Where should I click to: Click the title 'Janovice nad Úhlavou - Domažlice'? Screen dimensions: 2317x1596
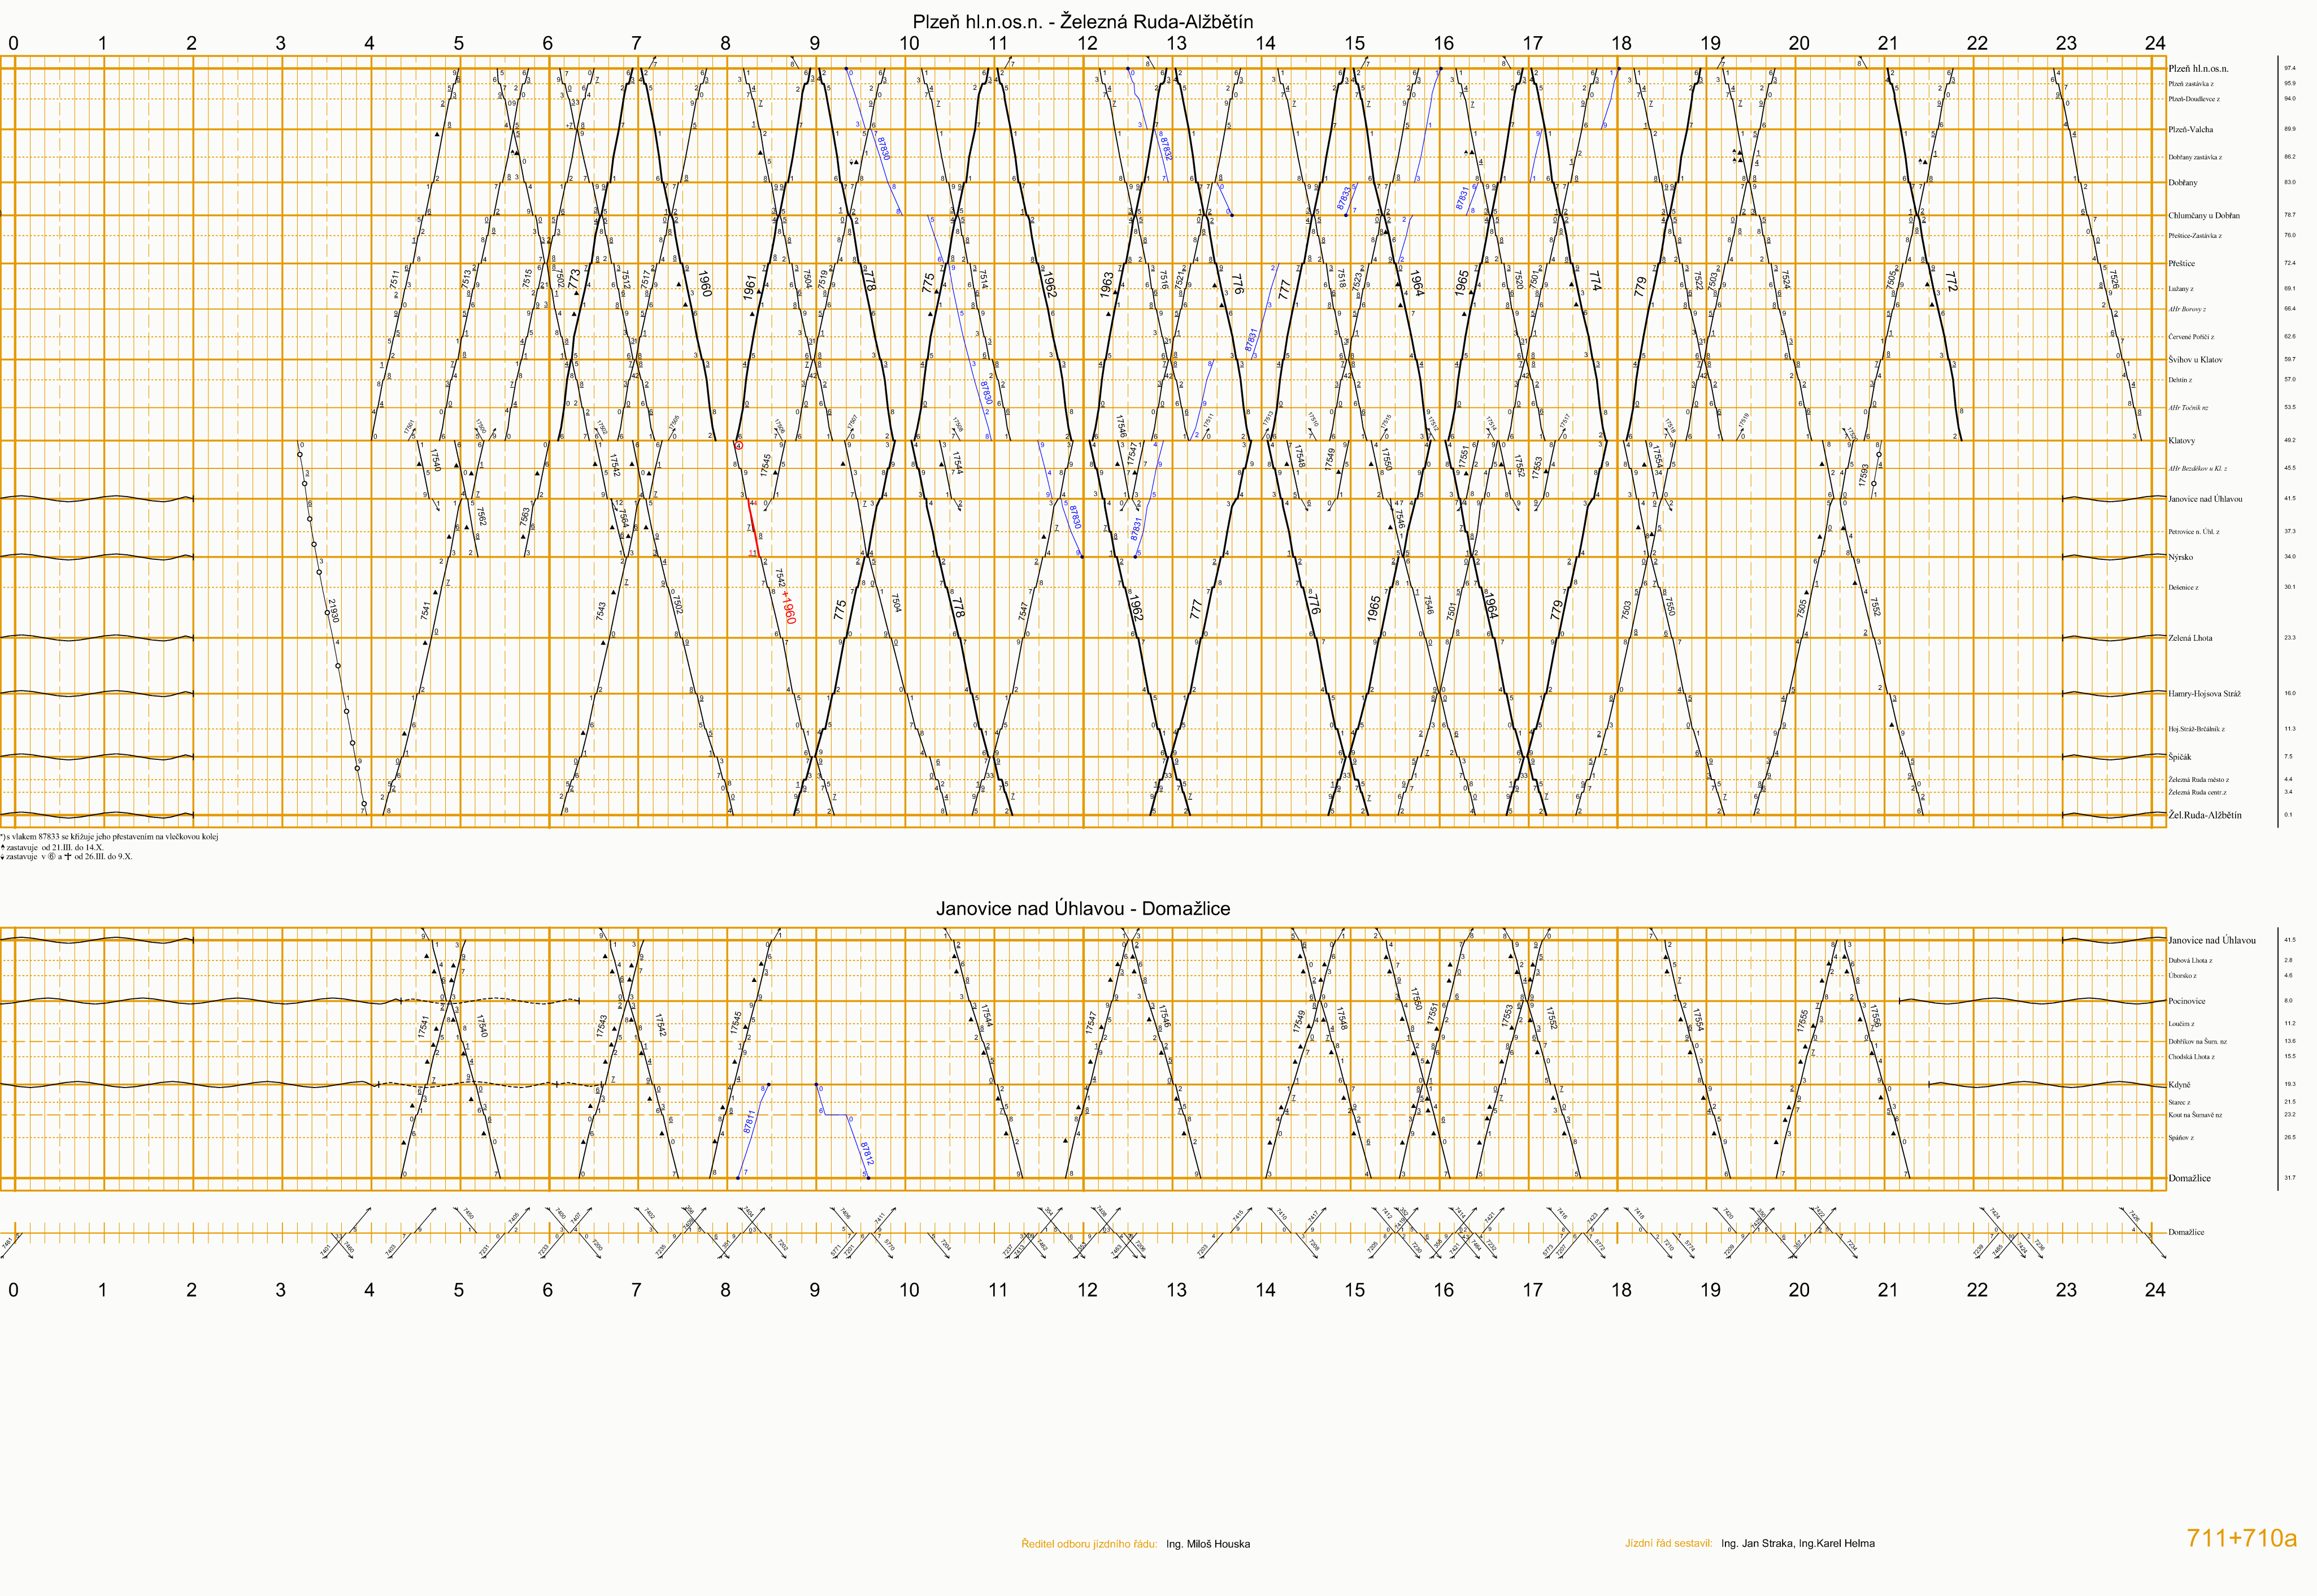(1083, 909)
